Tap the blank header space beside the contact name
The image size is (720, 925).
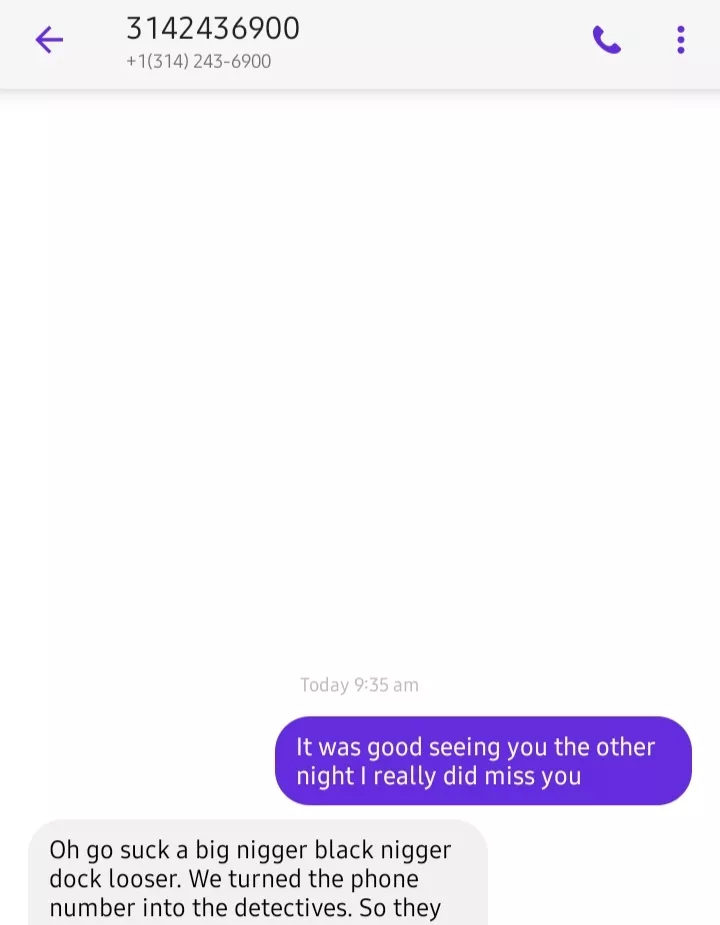point(443,40)
